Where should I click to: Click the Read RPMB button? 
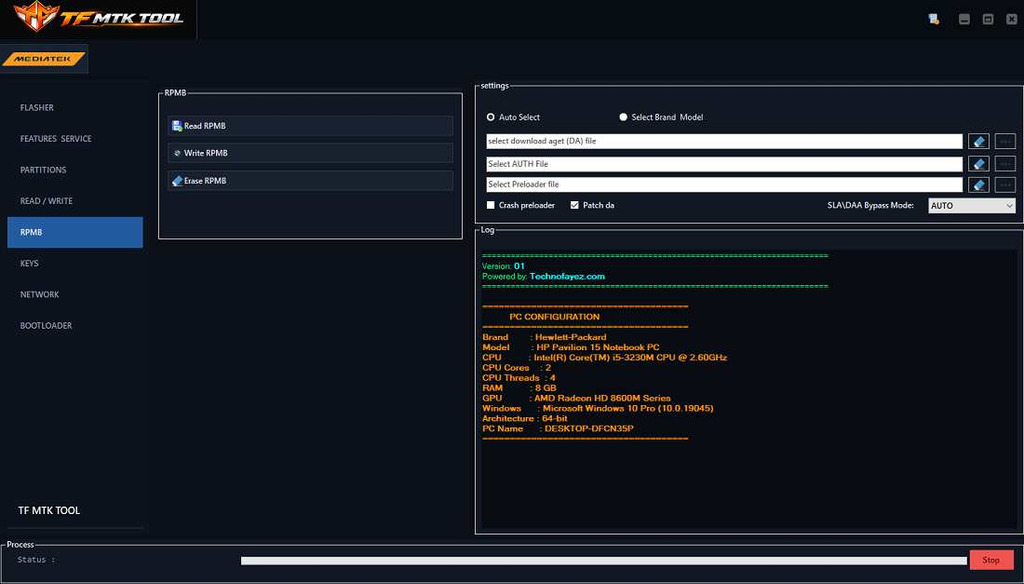(310, 126)
